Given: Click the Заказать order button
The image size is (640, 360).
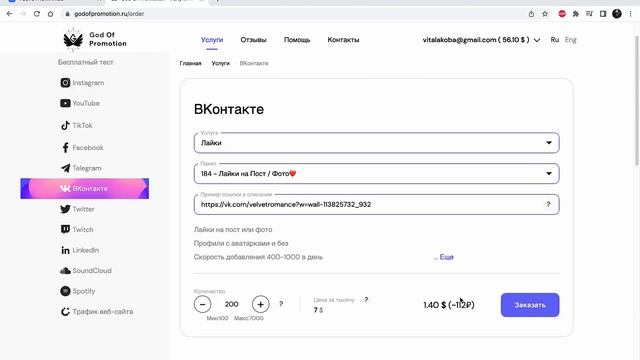Looking at the screenshot, I should click(530, 305).
